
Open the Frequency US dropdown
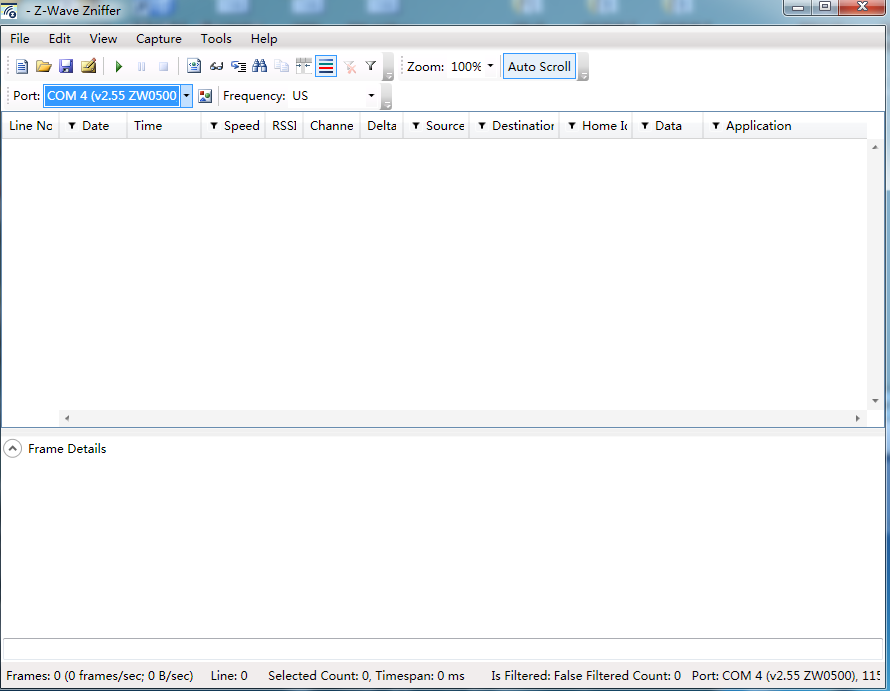(x=371, y=95)
